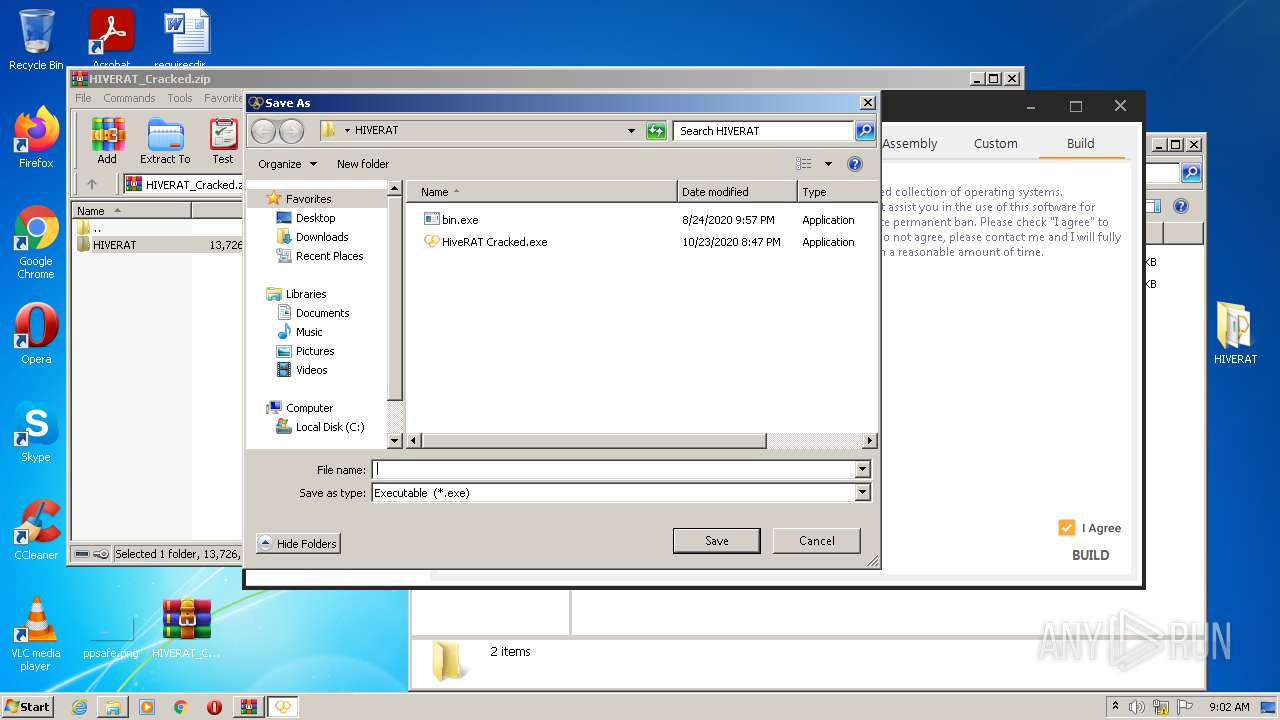Click the Start button
This screenshot has height=720, width=1280.
tap(28, 706)
